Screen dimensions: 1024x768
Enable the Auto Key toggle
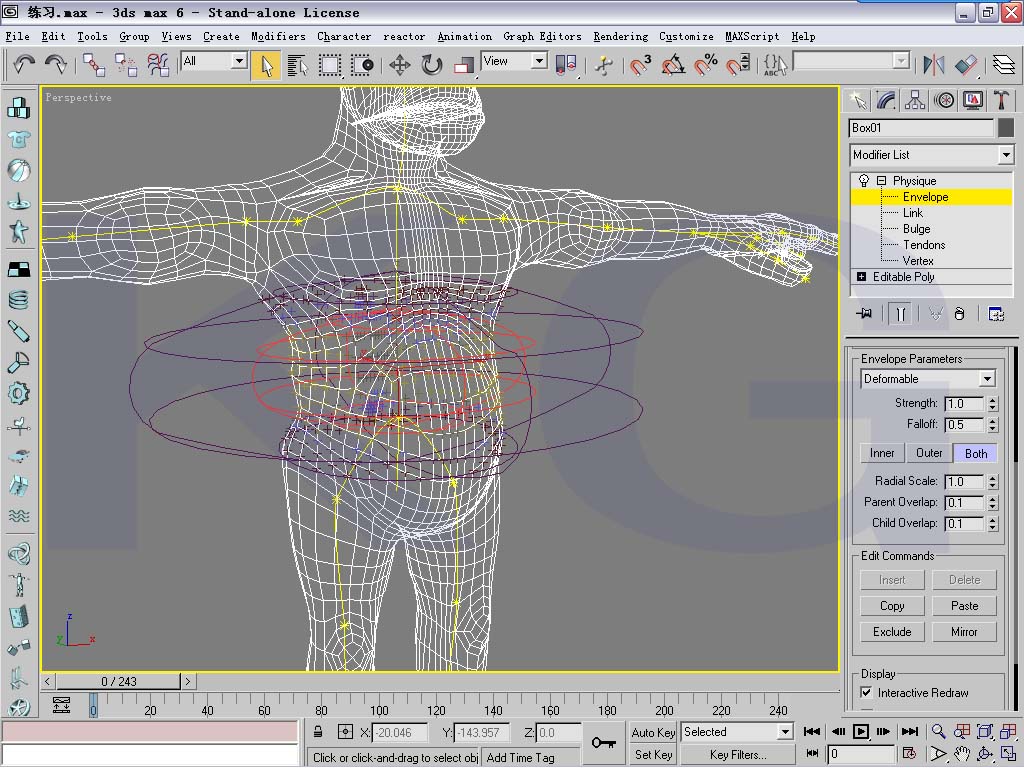(653, 732)
